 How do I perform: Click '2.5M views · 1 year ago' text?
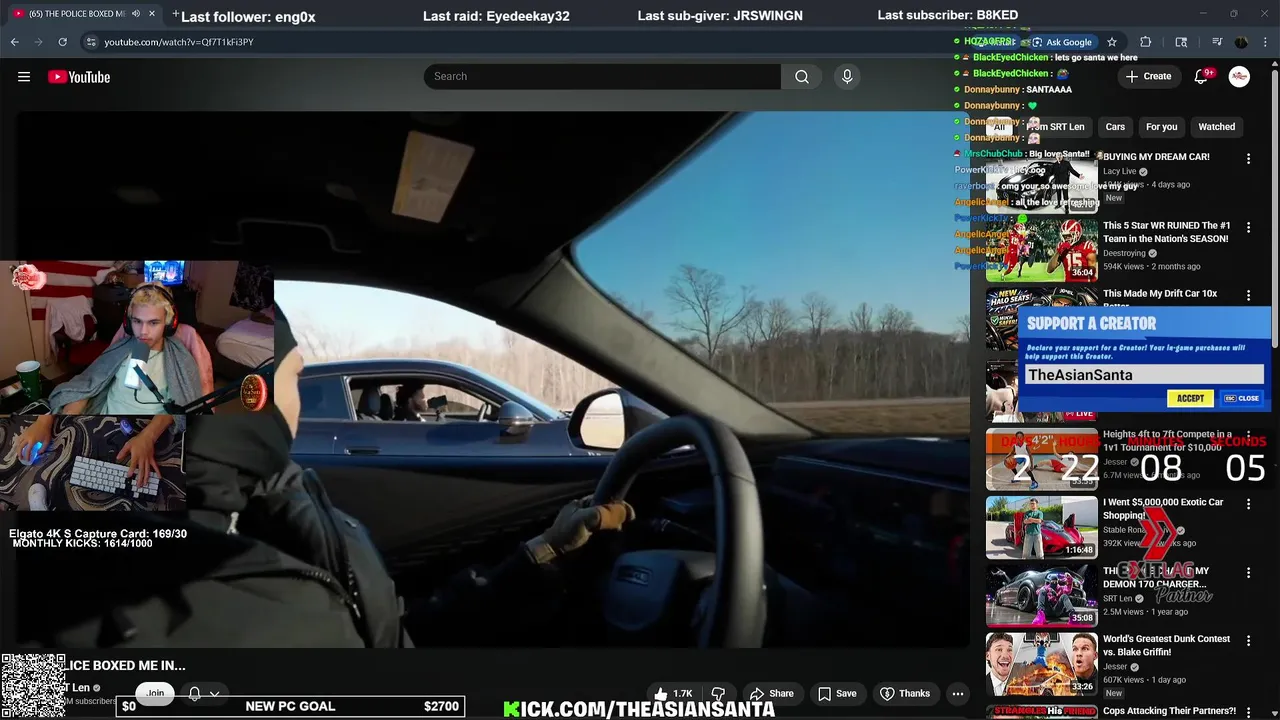tap(1145, 612)
